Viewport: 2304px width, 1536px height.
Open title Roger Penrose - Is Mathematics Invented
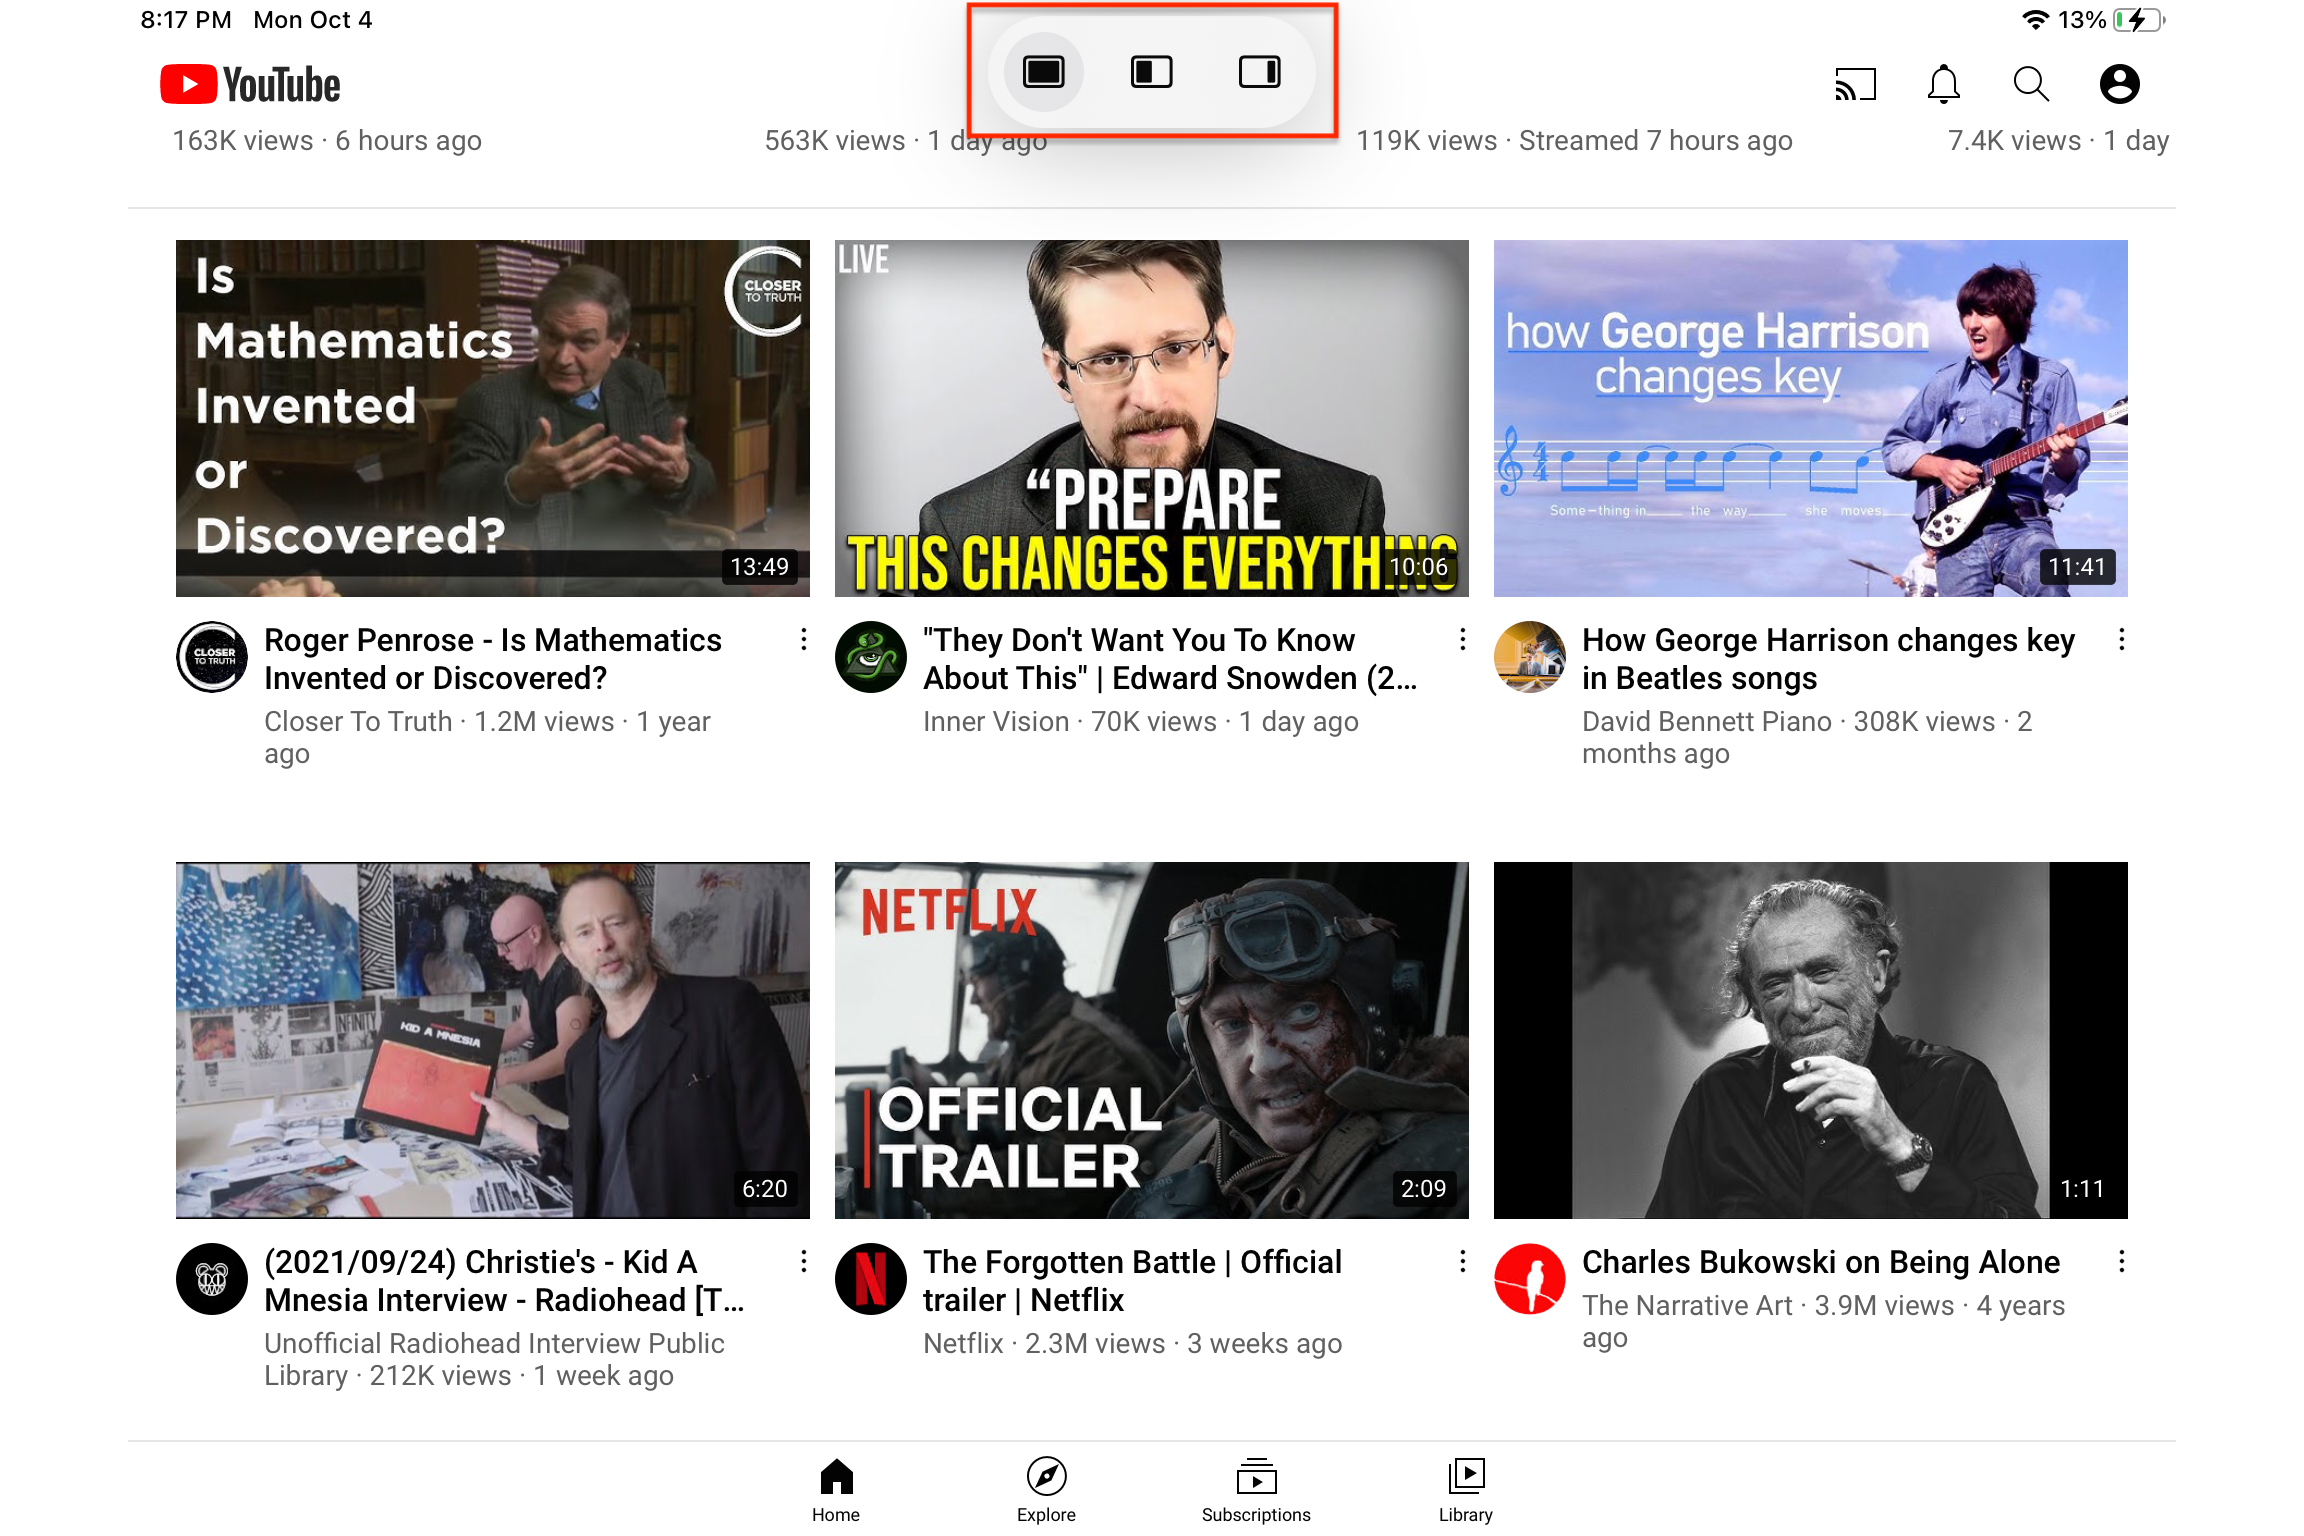[x=493, y=659]
